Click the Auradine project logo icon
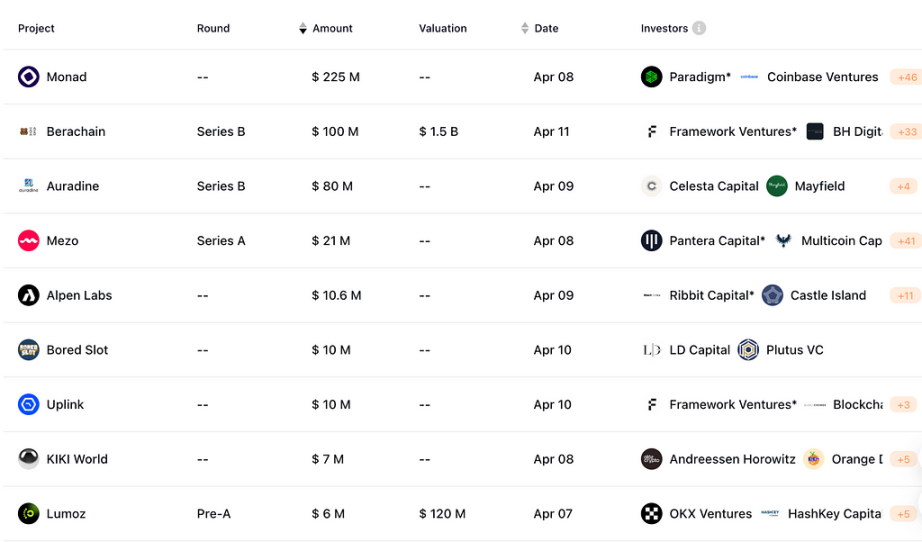The height and width of the screenshot is (542, 922). (x=28, y=186)
